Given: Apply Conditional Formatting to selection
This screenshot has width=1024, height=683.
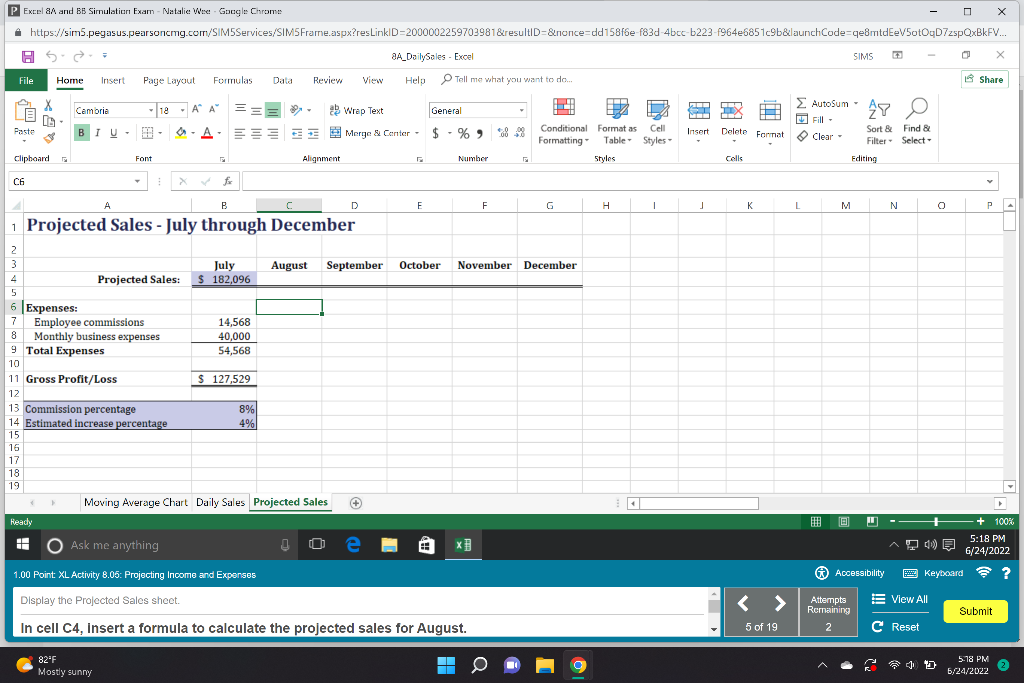Looking at the screenshot, I should click(563, 120).
